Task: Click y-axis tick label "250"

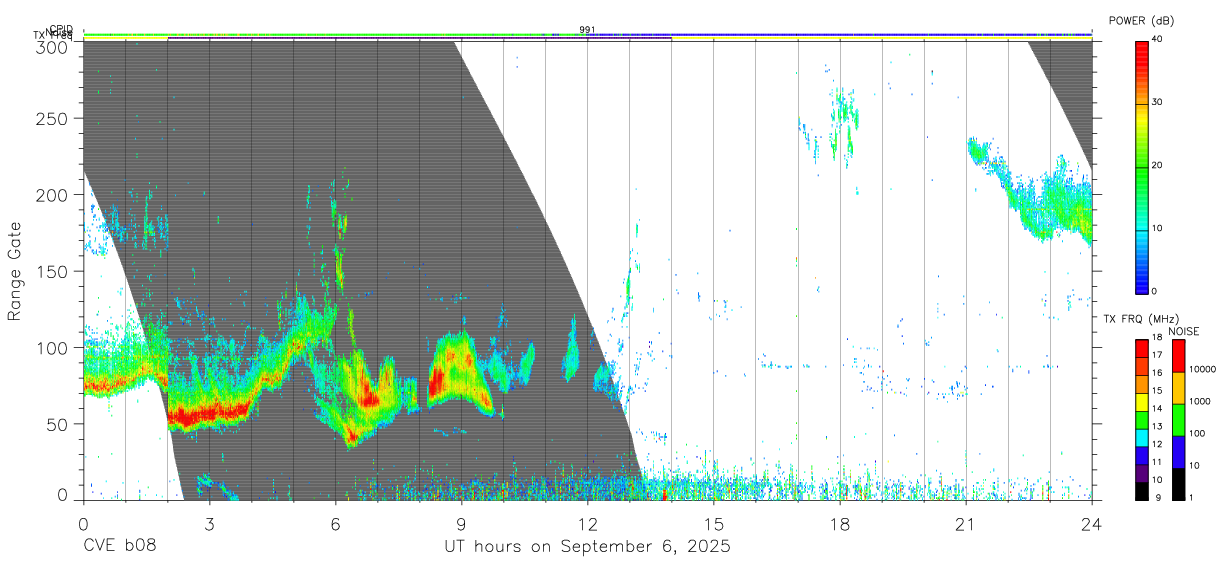Action: 52,118
